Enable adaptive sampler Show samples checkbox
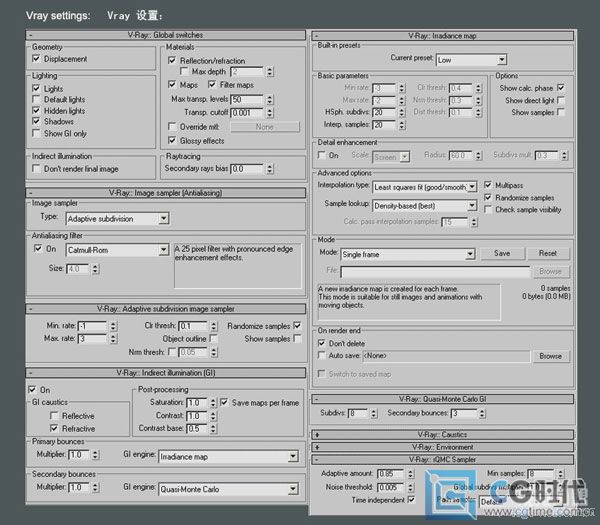 click(297, 339)
